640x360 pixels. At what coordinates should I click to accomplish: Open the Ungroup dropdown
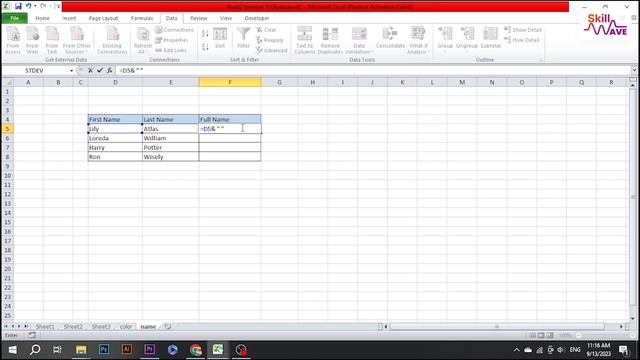point(467,39)
